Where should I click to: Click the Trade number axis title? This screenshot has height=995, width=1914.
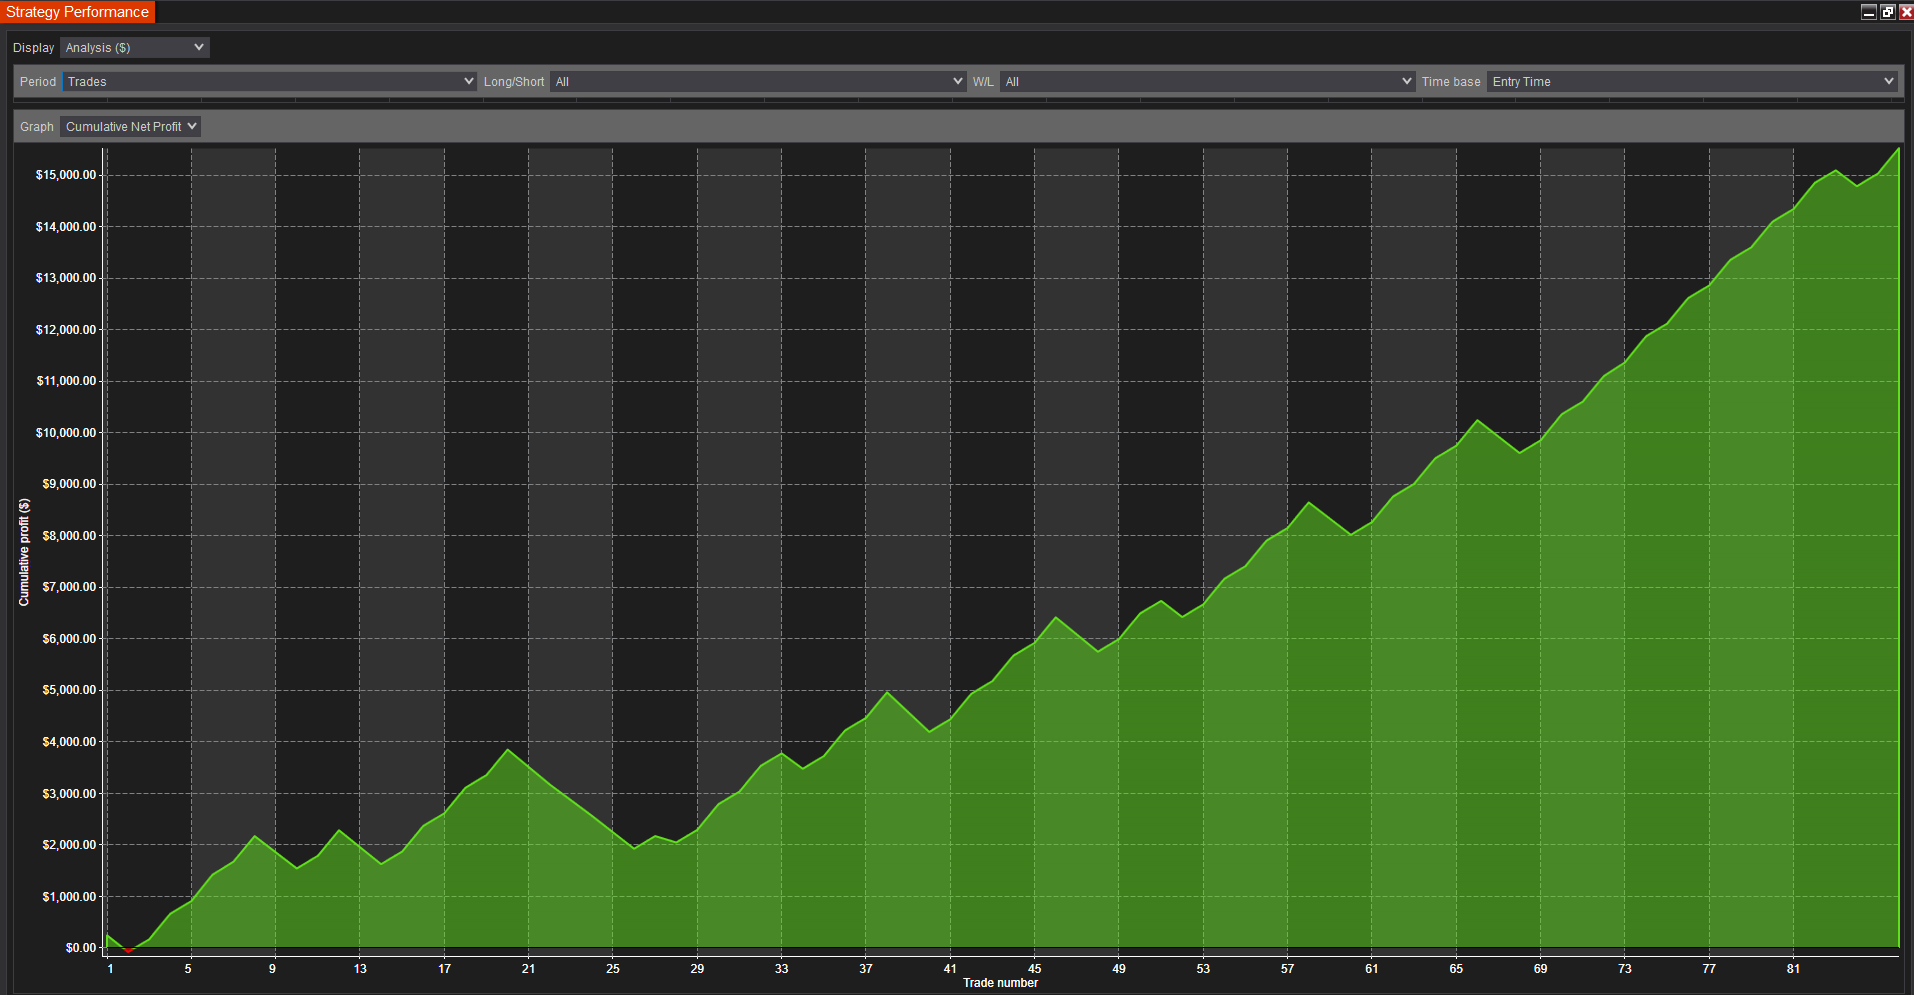pyautogui.click(x=1000, y=983)
